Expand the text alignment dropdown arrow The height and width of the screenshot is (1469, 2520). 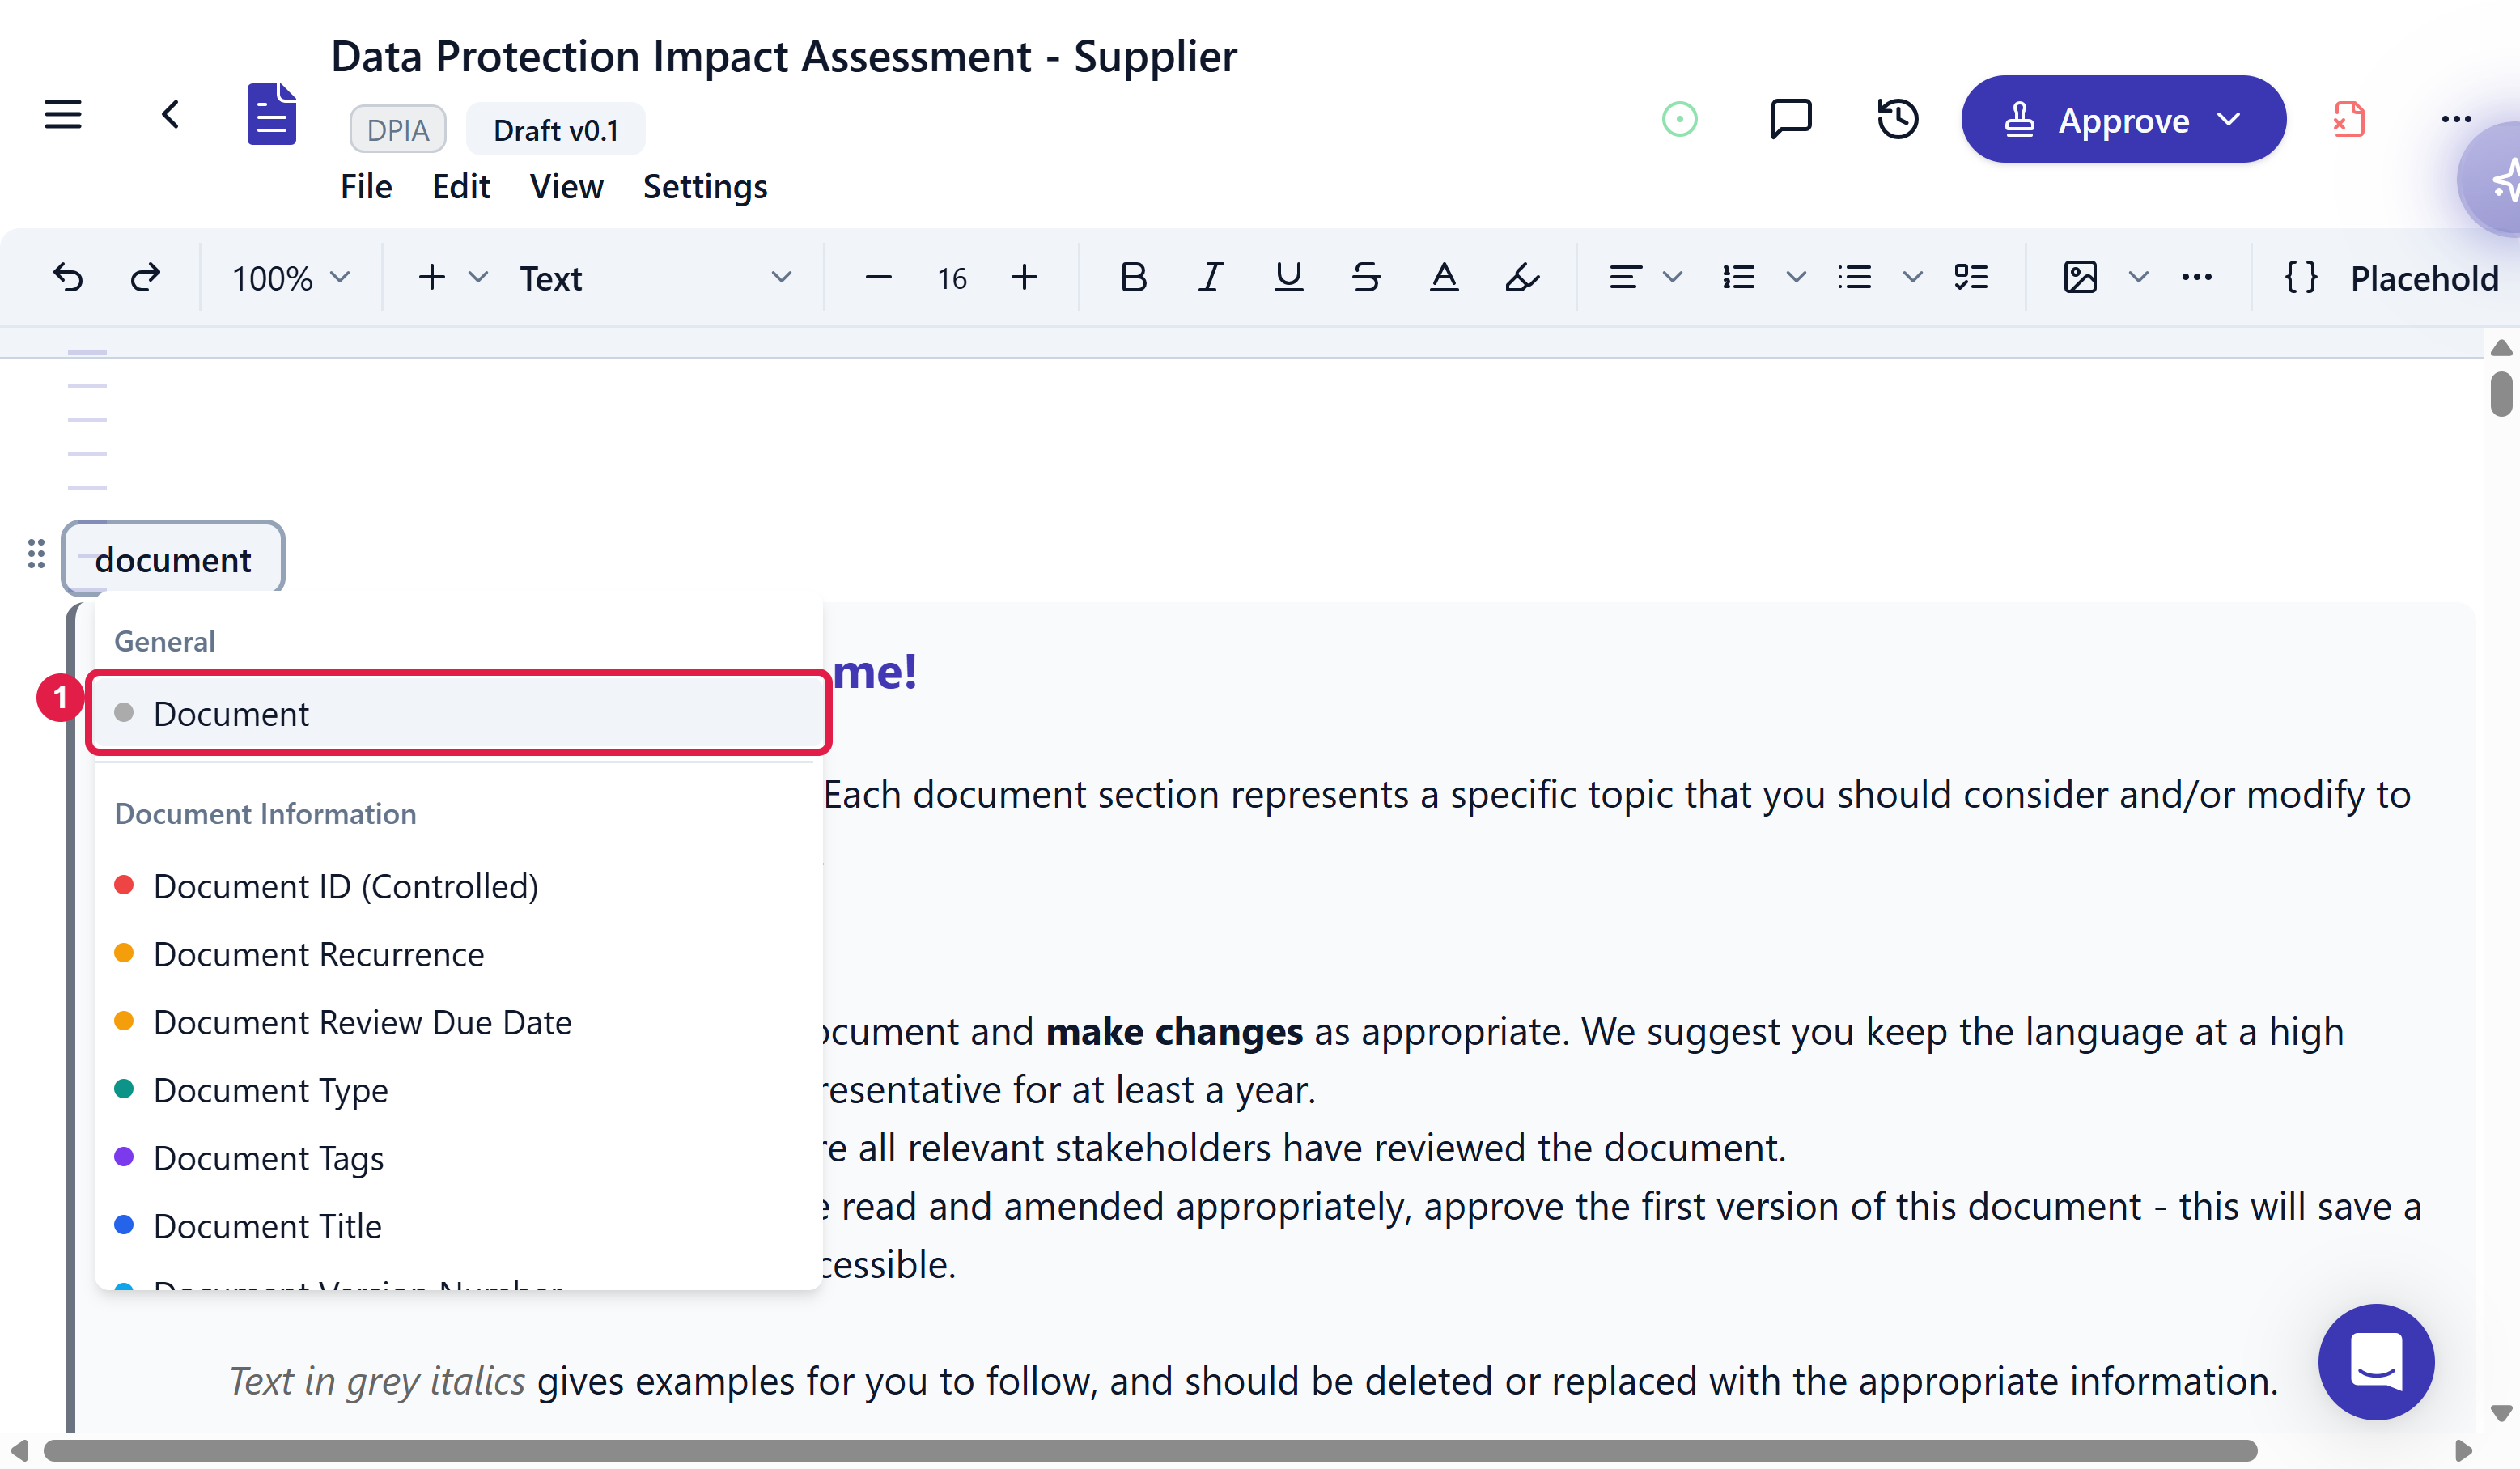(x=1672, y=277)
